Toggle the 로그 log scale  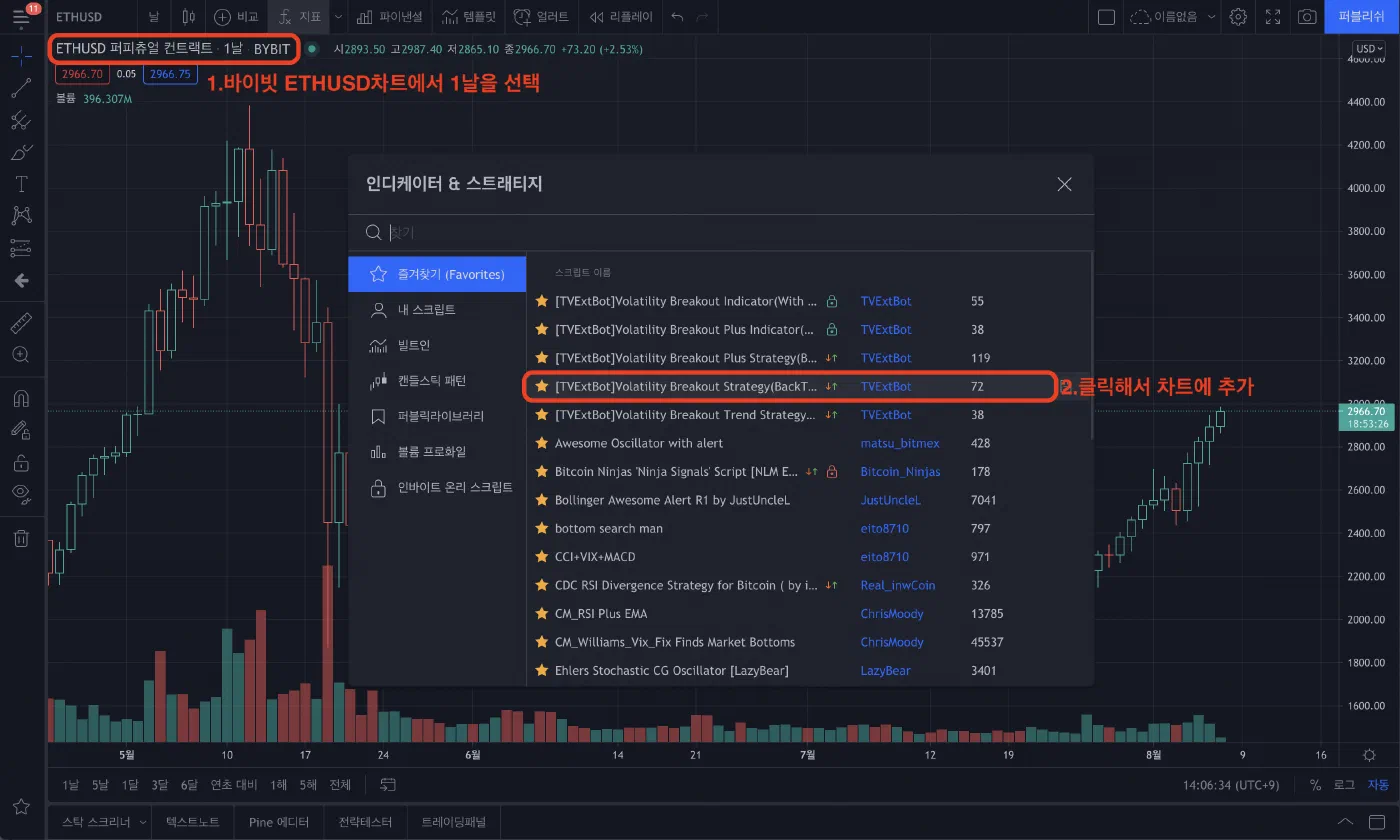click(1345, 785)
